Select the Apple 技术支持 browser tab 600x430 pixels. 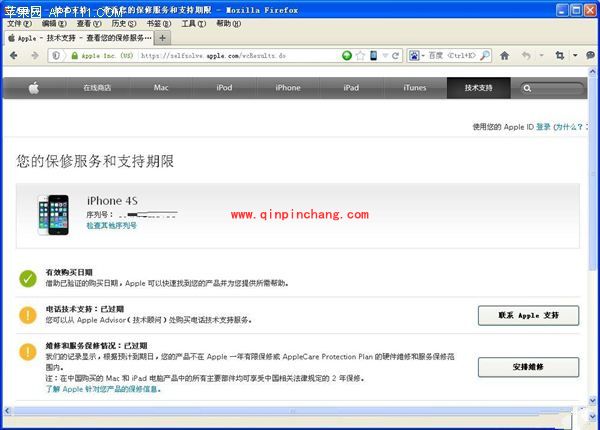click(x=80, y=38)
